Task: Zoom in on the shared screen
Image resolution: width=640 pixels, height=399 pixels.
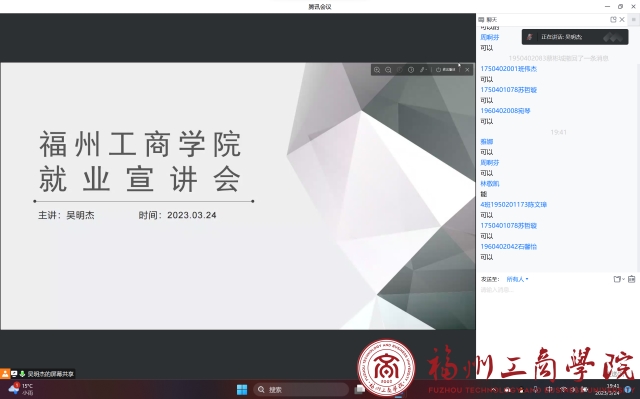Action: (377, 70)
